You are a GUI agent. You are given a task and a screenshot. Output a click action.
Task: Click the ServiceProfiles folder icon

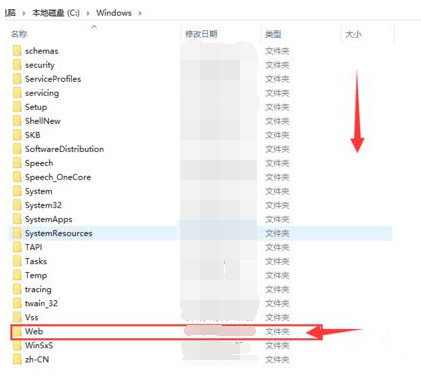pos(17,79)
